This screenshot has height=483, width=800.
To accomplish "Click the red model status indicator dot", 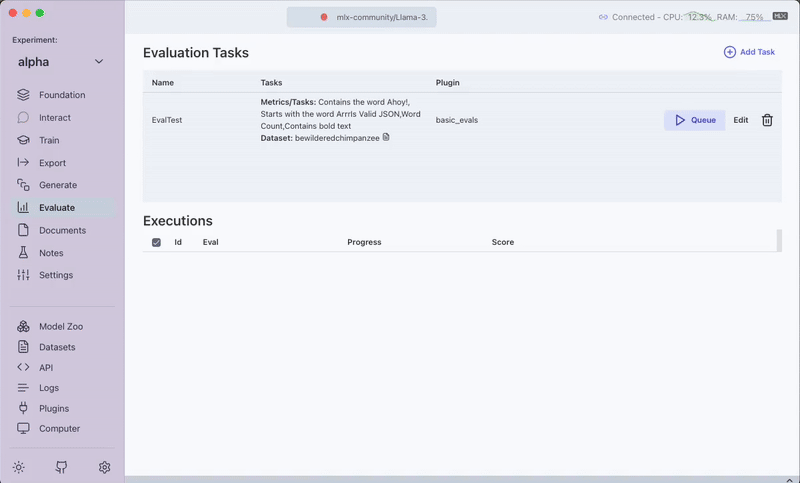I will pos(324,17).
